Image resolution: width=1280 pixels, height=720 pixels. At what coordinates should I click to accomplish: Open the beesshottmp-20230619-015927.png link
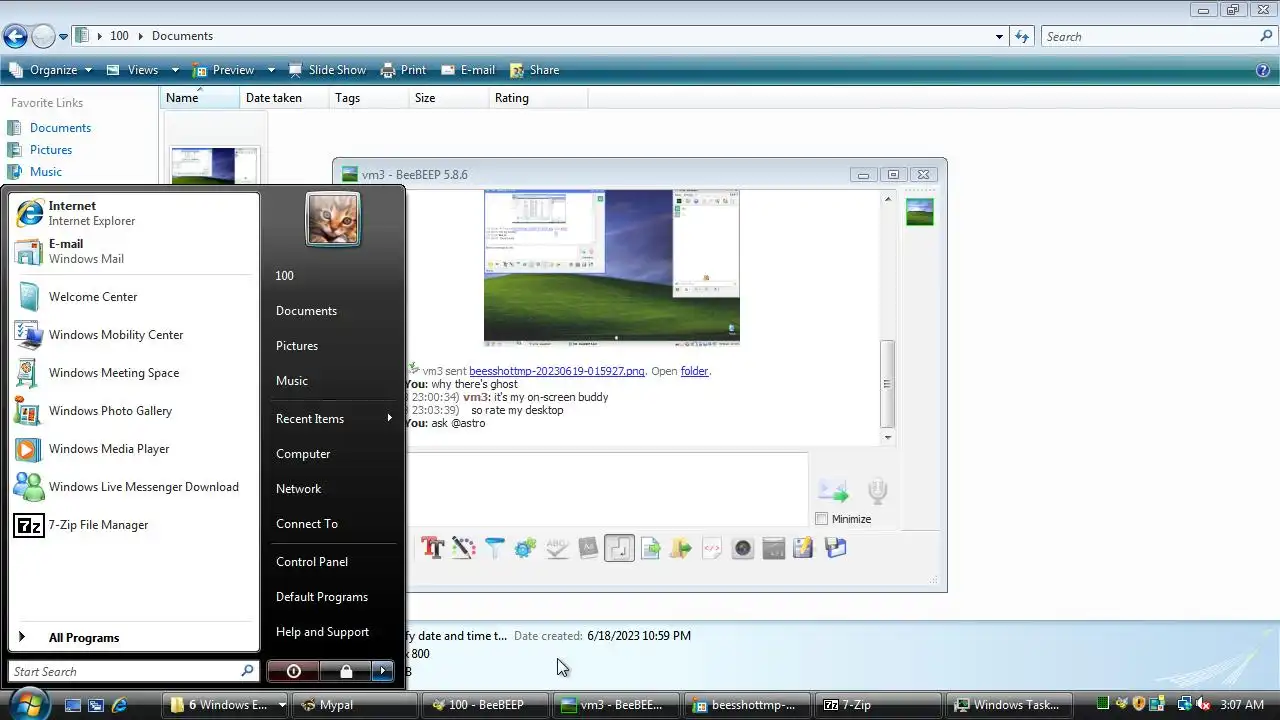(557, 371)
